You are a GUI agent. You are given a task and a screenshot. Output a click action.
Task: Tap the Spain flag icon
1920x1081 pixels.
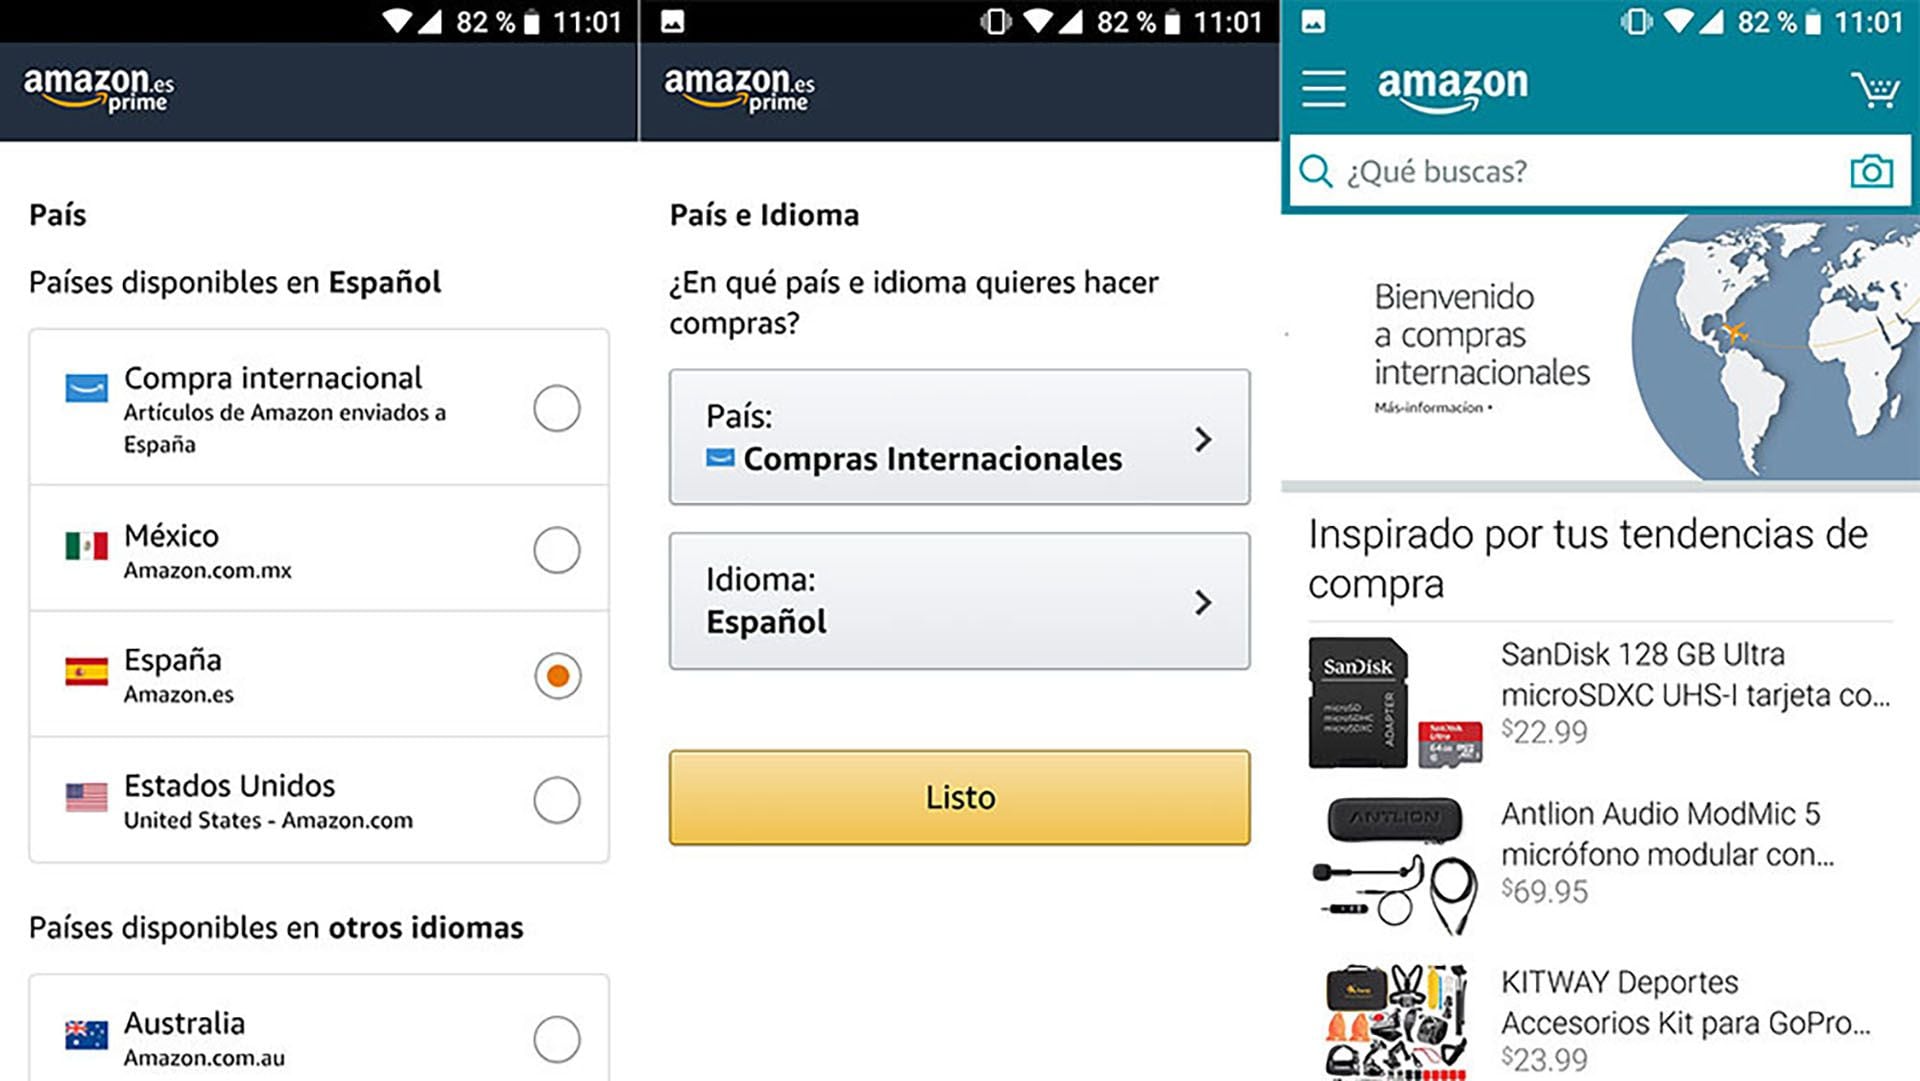[x=86, y=671]
